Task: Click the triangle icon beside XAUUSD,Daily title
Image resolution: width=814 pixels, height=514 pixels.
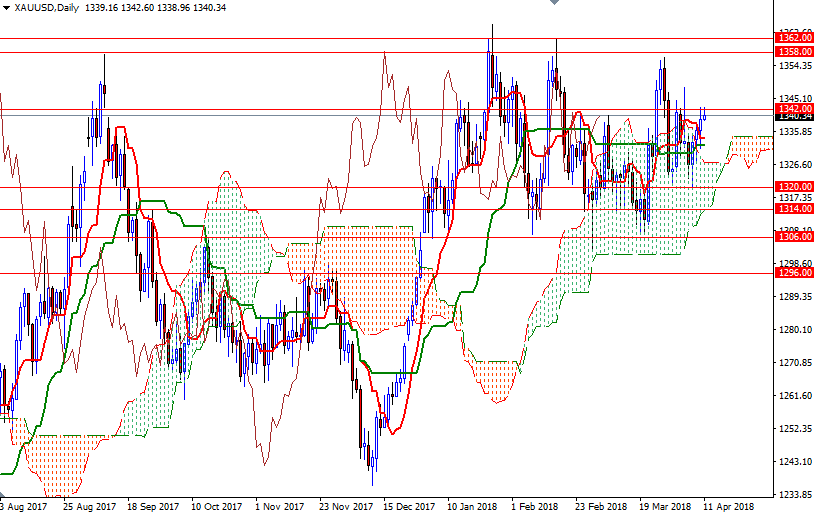Action: (7, 8)
